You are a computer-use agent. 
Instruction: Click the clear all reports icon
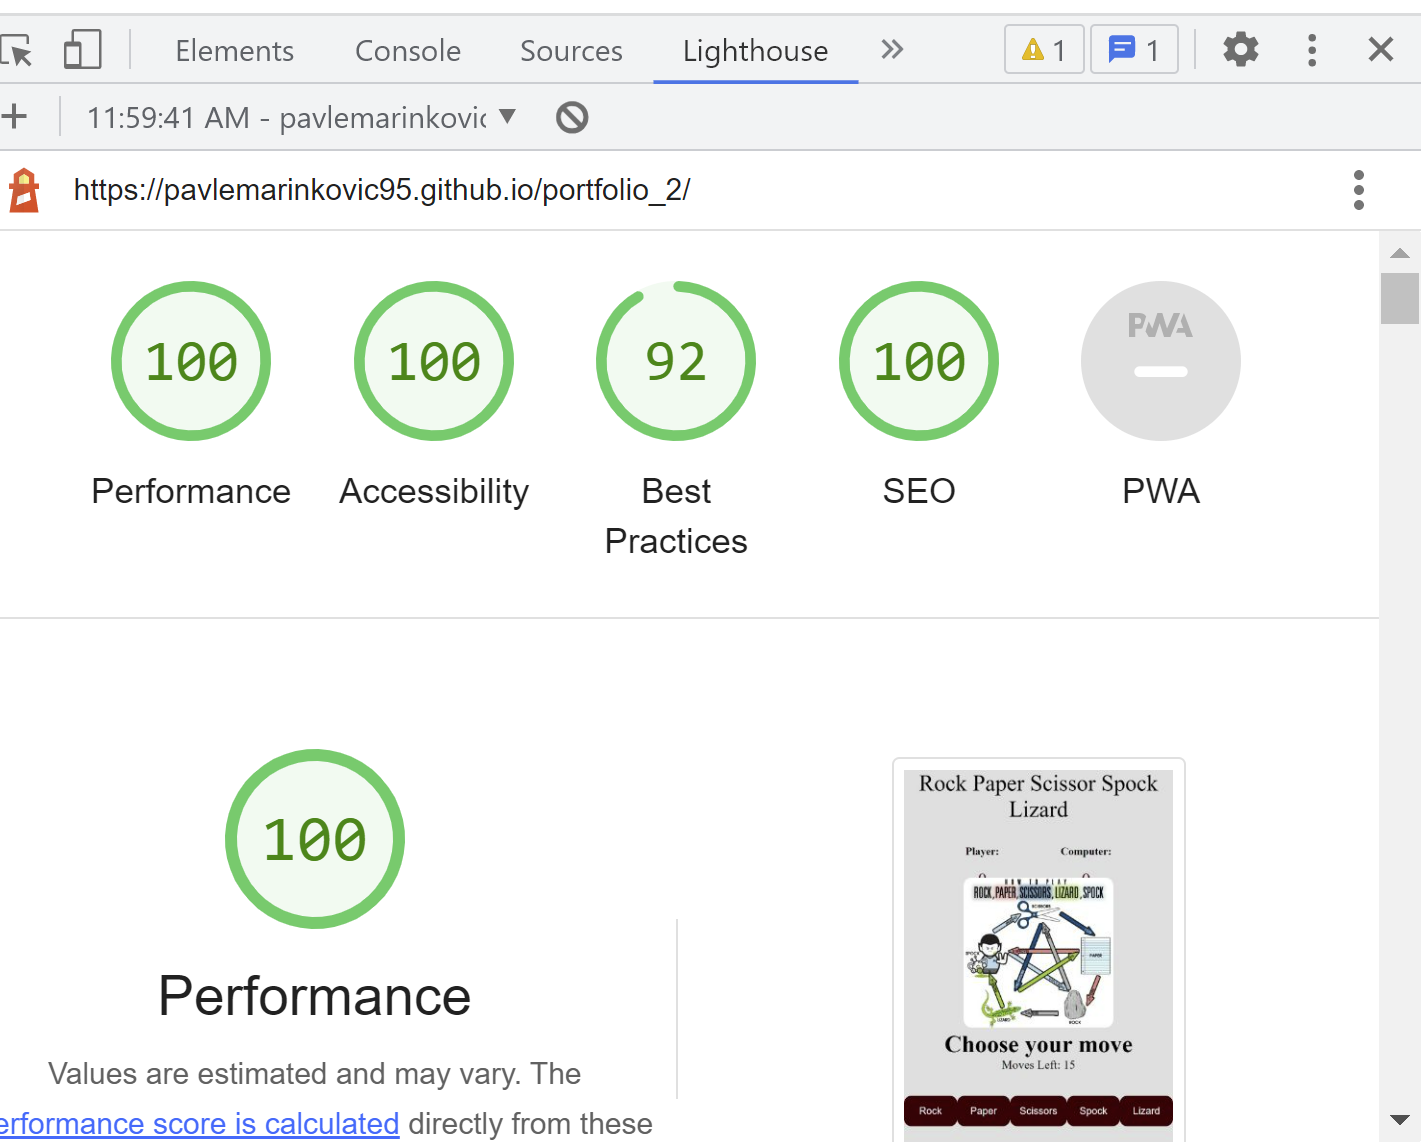[x=571, y=117]
